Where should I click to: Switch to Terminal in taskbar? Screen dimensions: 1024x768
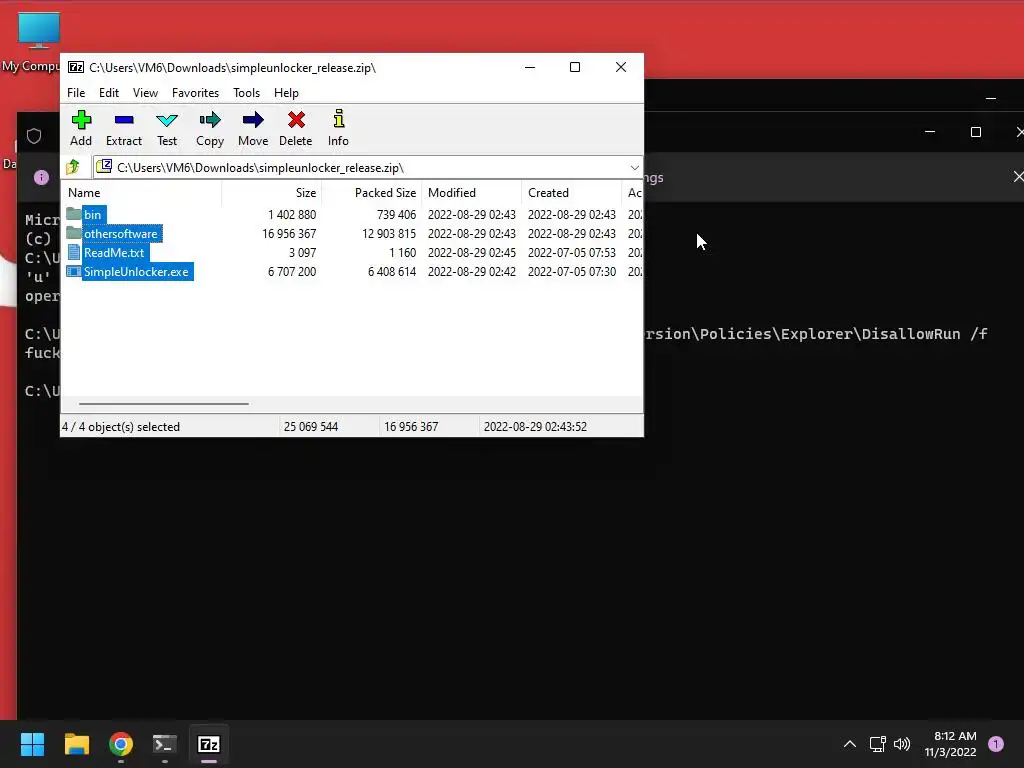point(165,744)
